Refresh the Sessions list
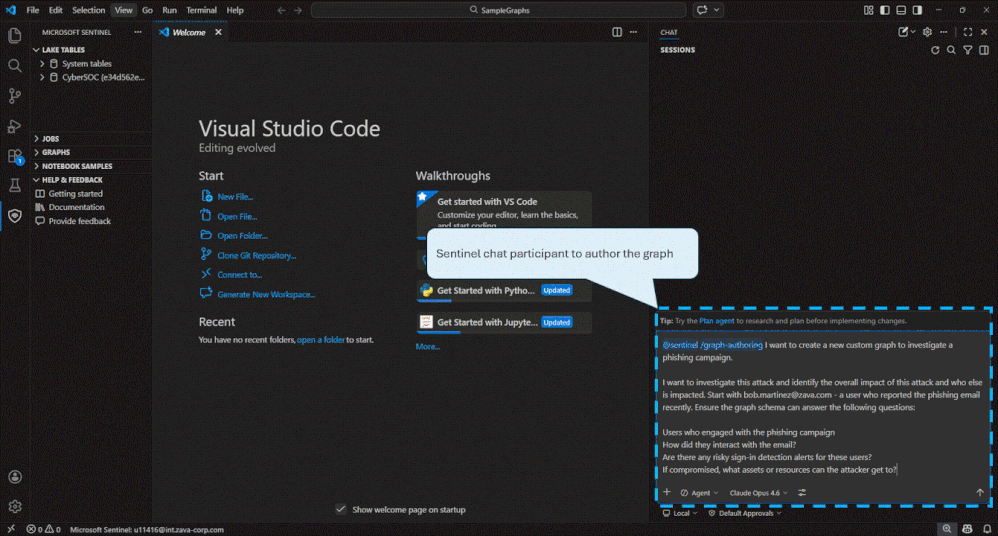 coord(935,50)
